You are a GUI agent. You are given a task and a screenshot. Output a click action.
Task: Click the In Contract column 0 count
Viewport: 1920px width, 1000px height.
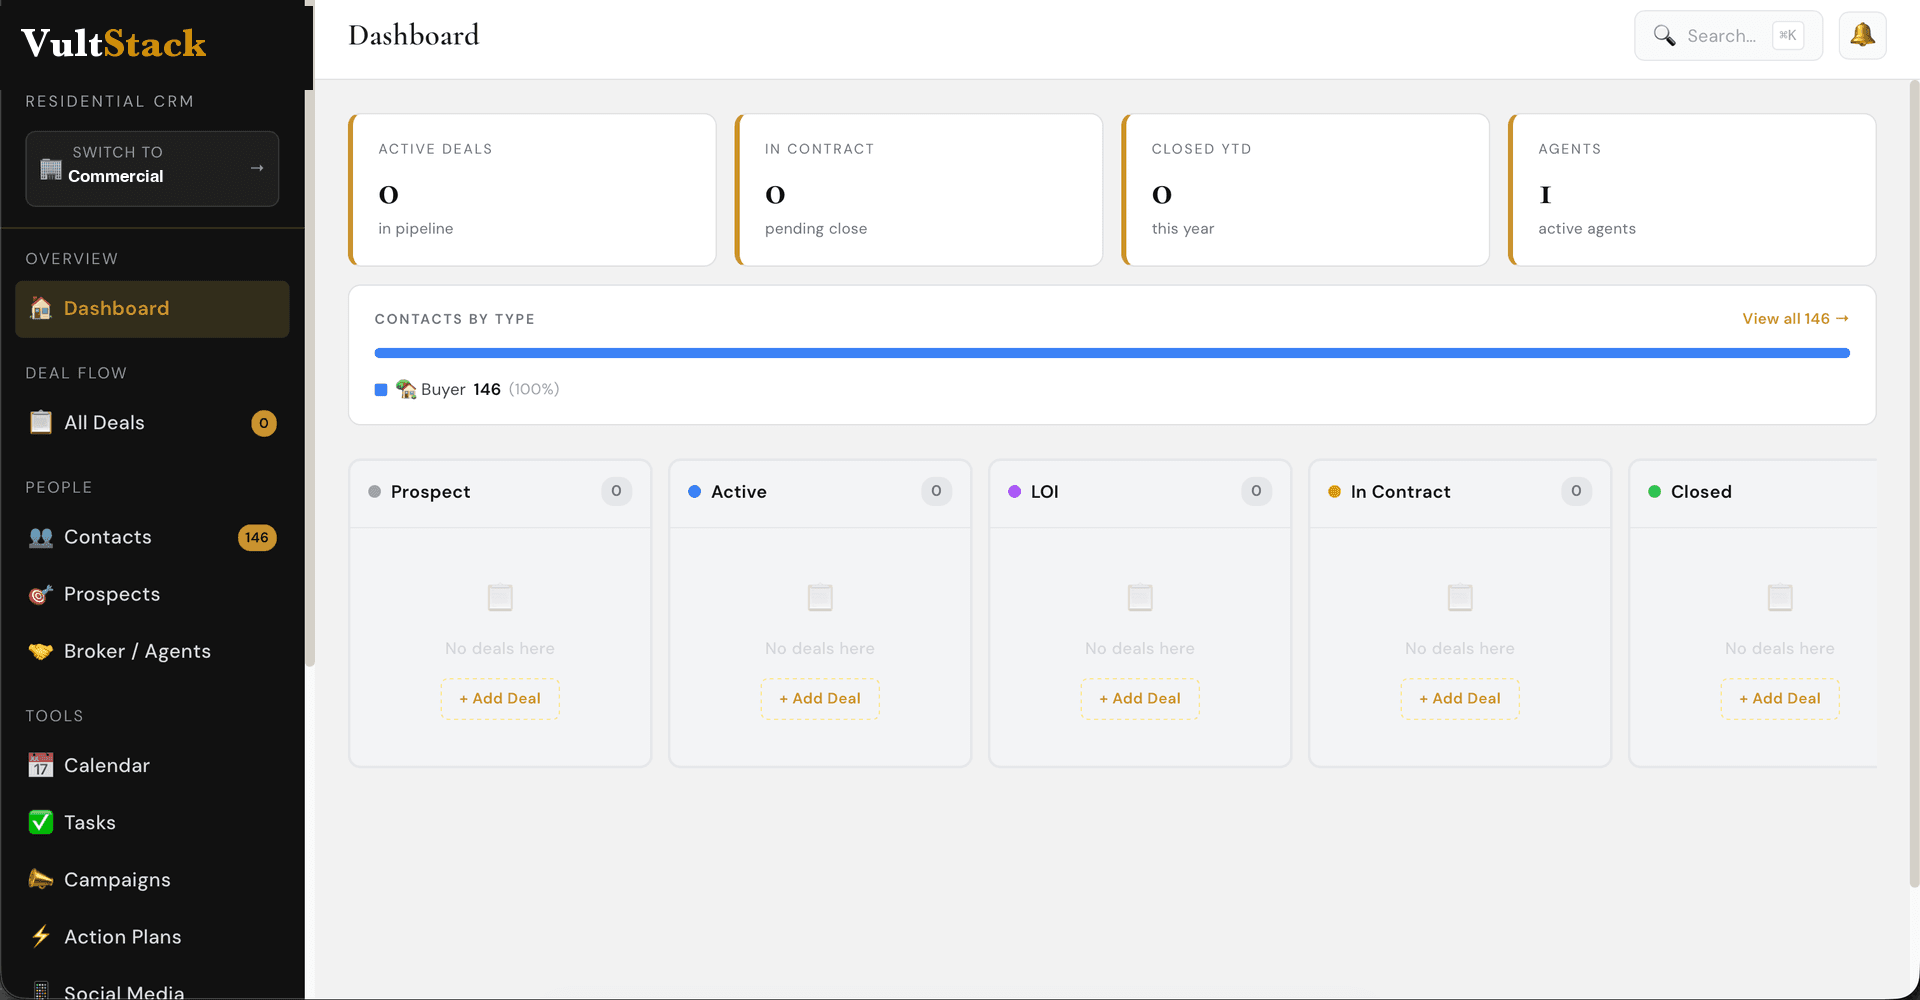[x=1576, y=491]
